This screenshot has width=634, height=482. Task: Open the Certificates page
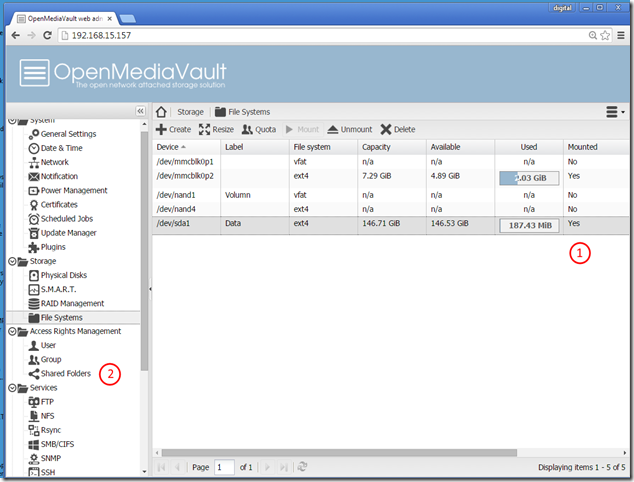click(53, 205)
